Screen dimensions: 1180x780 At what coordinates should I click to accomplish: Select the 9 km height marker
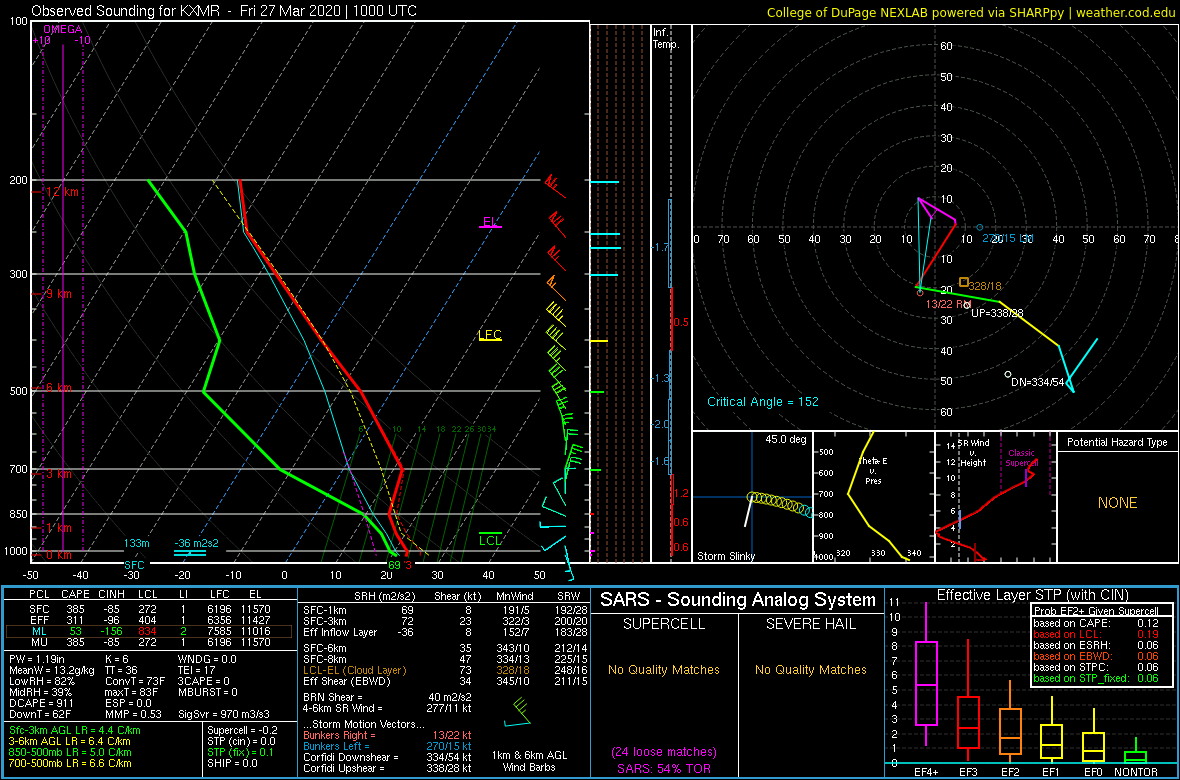point(58,294)
